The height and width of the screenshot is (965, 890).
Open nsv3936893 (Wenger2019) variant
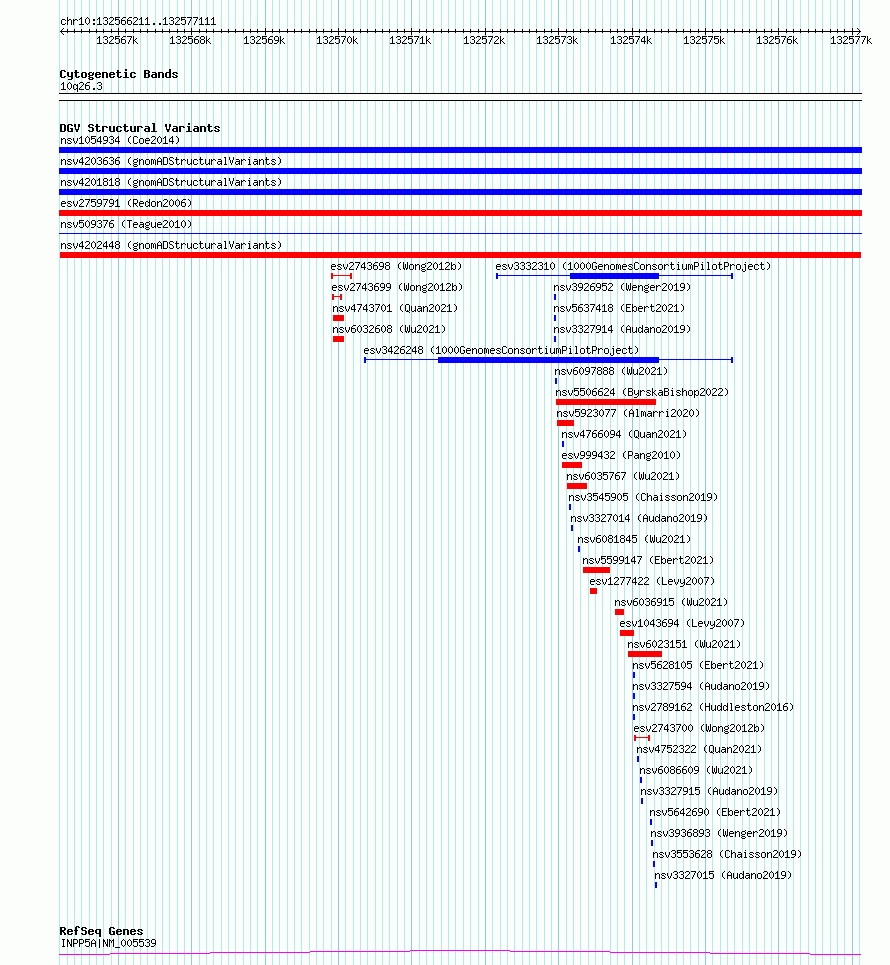[719, 833]
